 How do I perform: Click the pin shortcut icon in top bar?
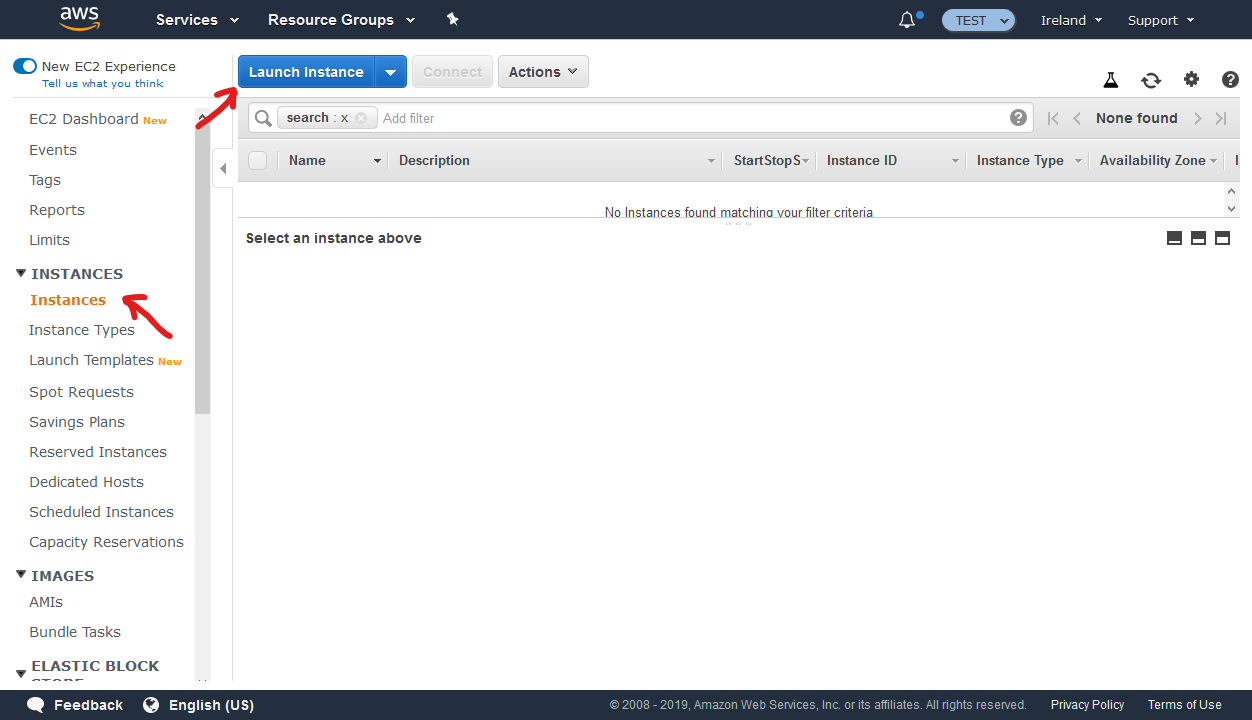pyautogui.click(x=453, y=19)
